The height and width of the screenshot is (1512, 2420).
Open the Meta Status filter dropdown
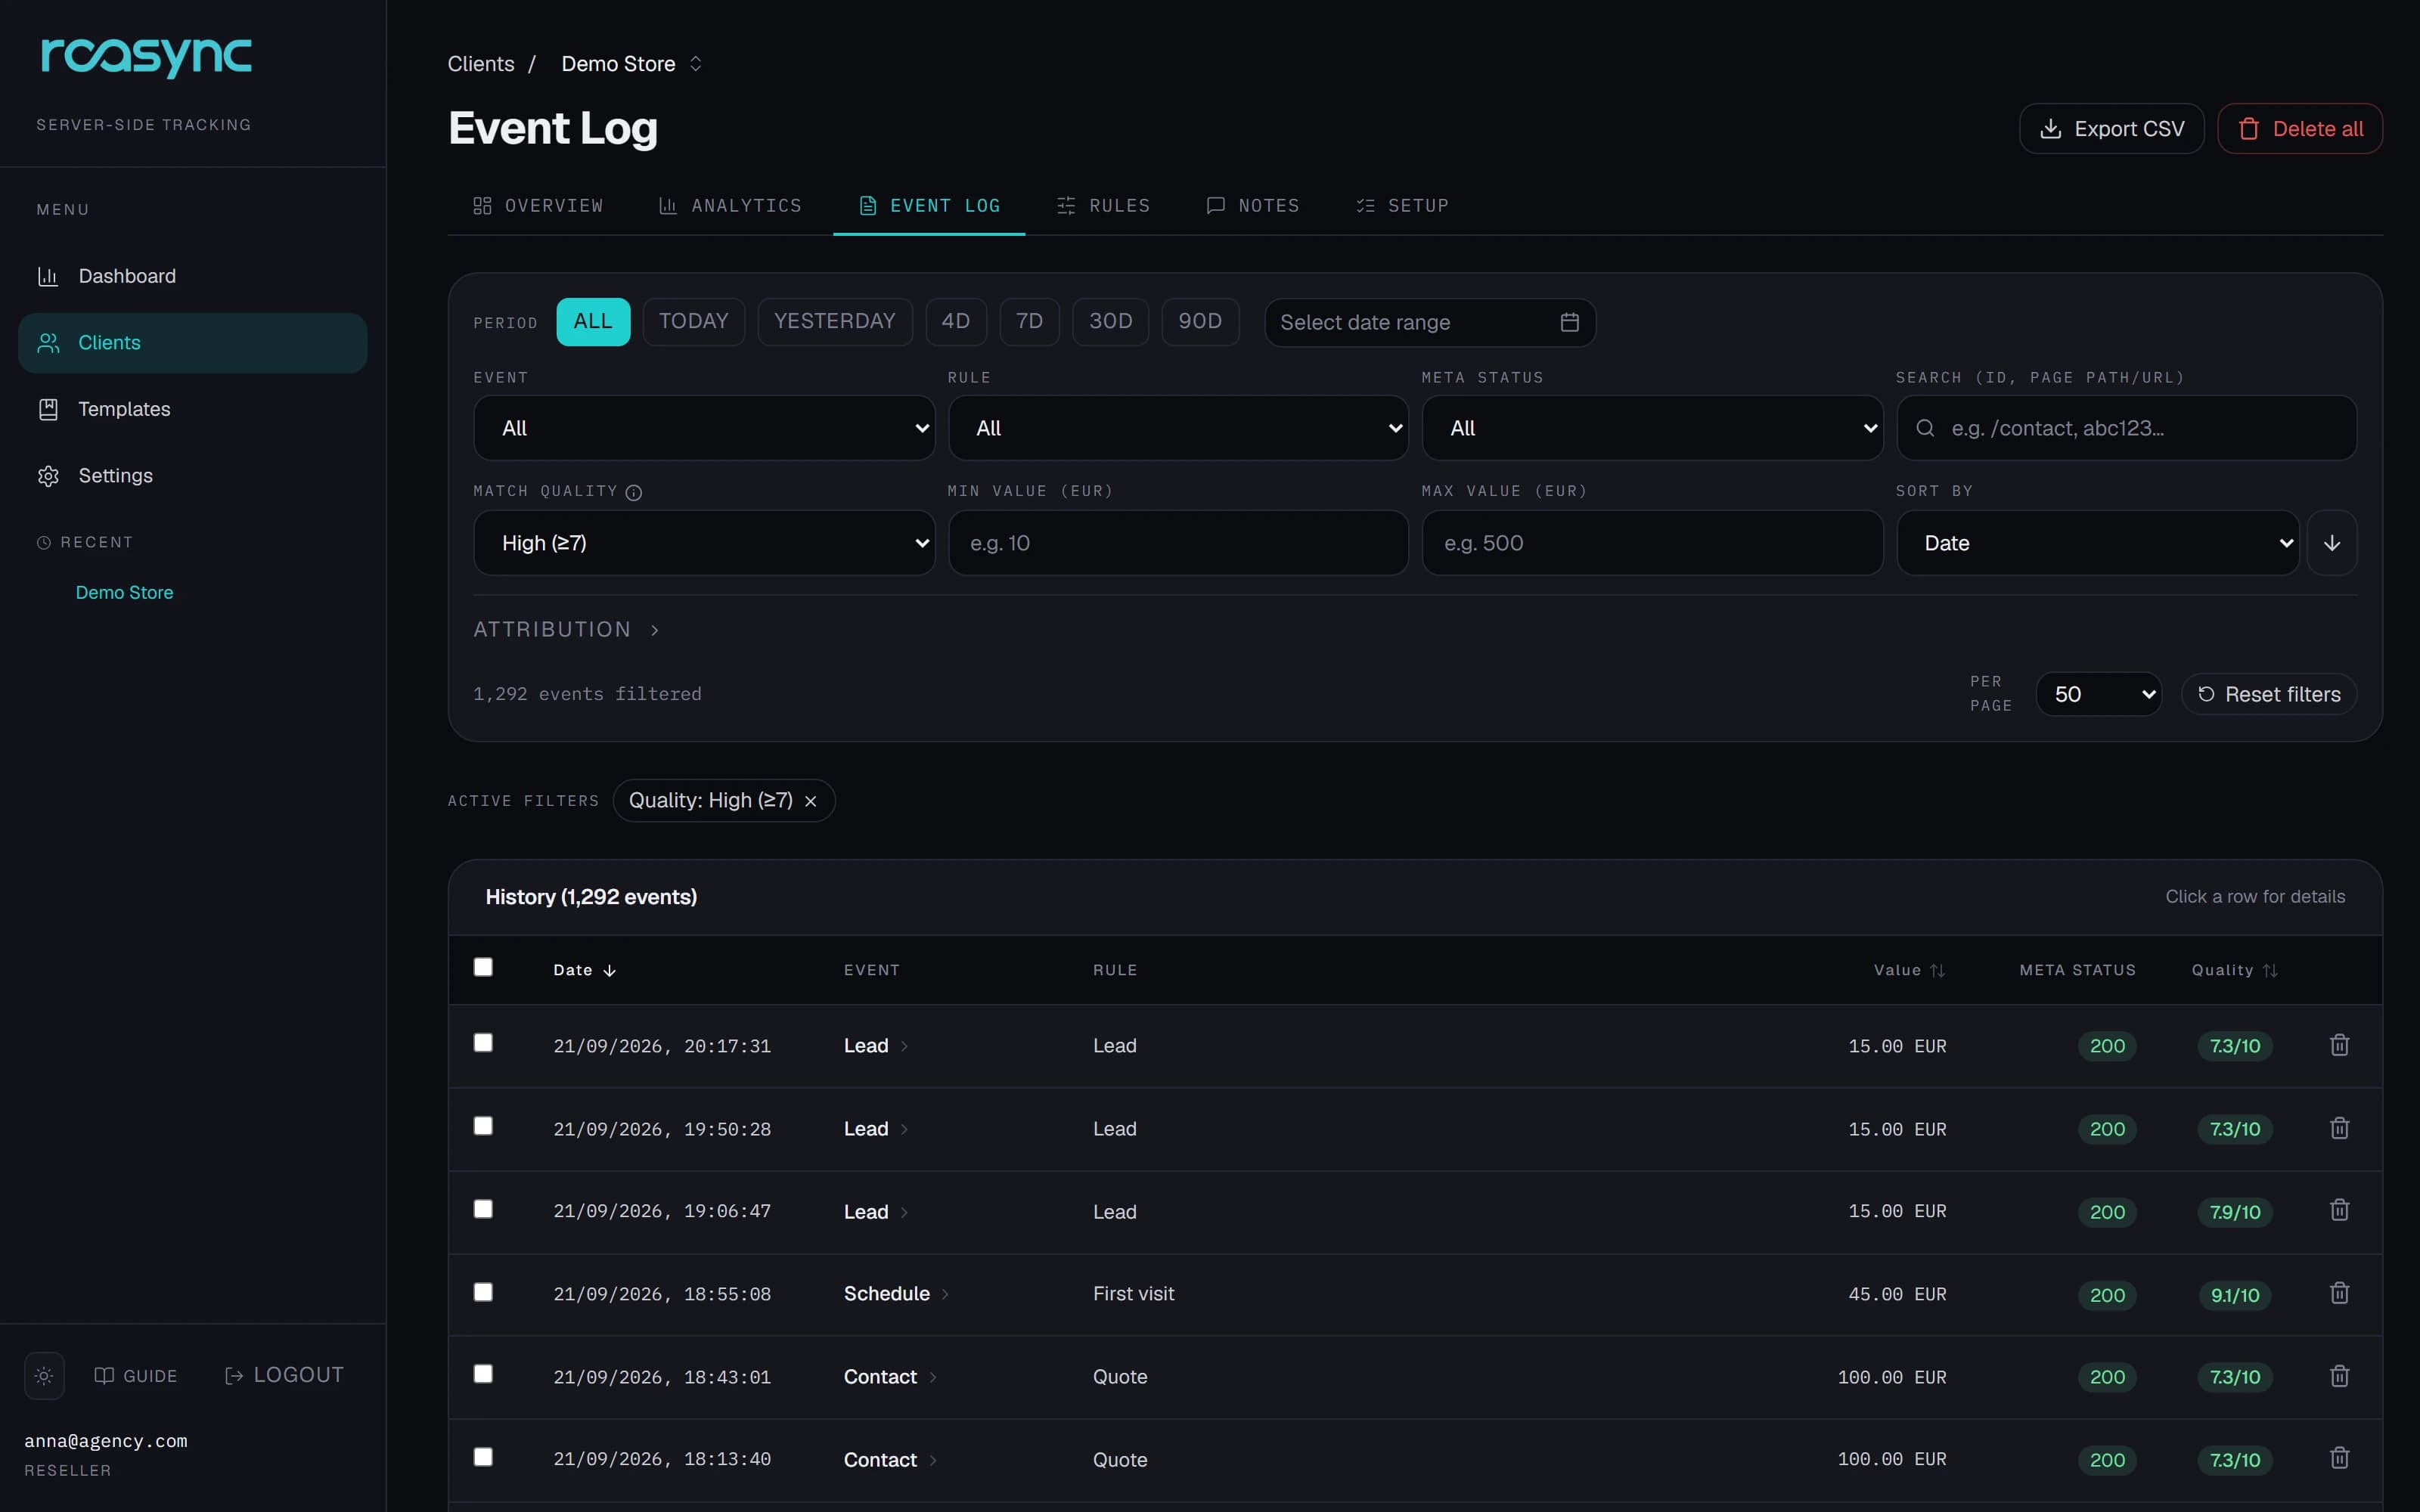coord(1652,428)
